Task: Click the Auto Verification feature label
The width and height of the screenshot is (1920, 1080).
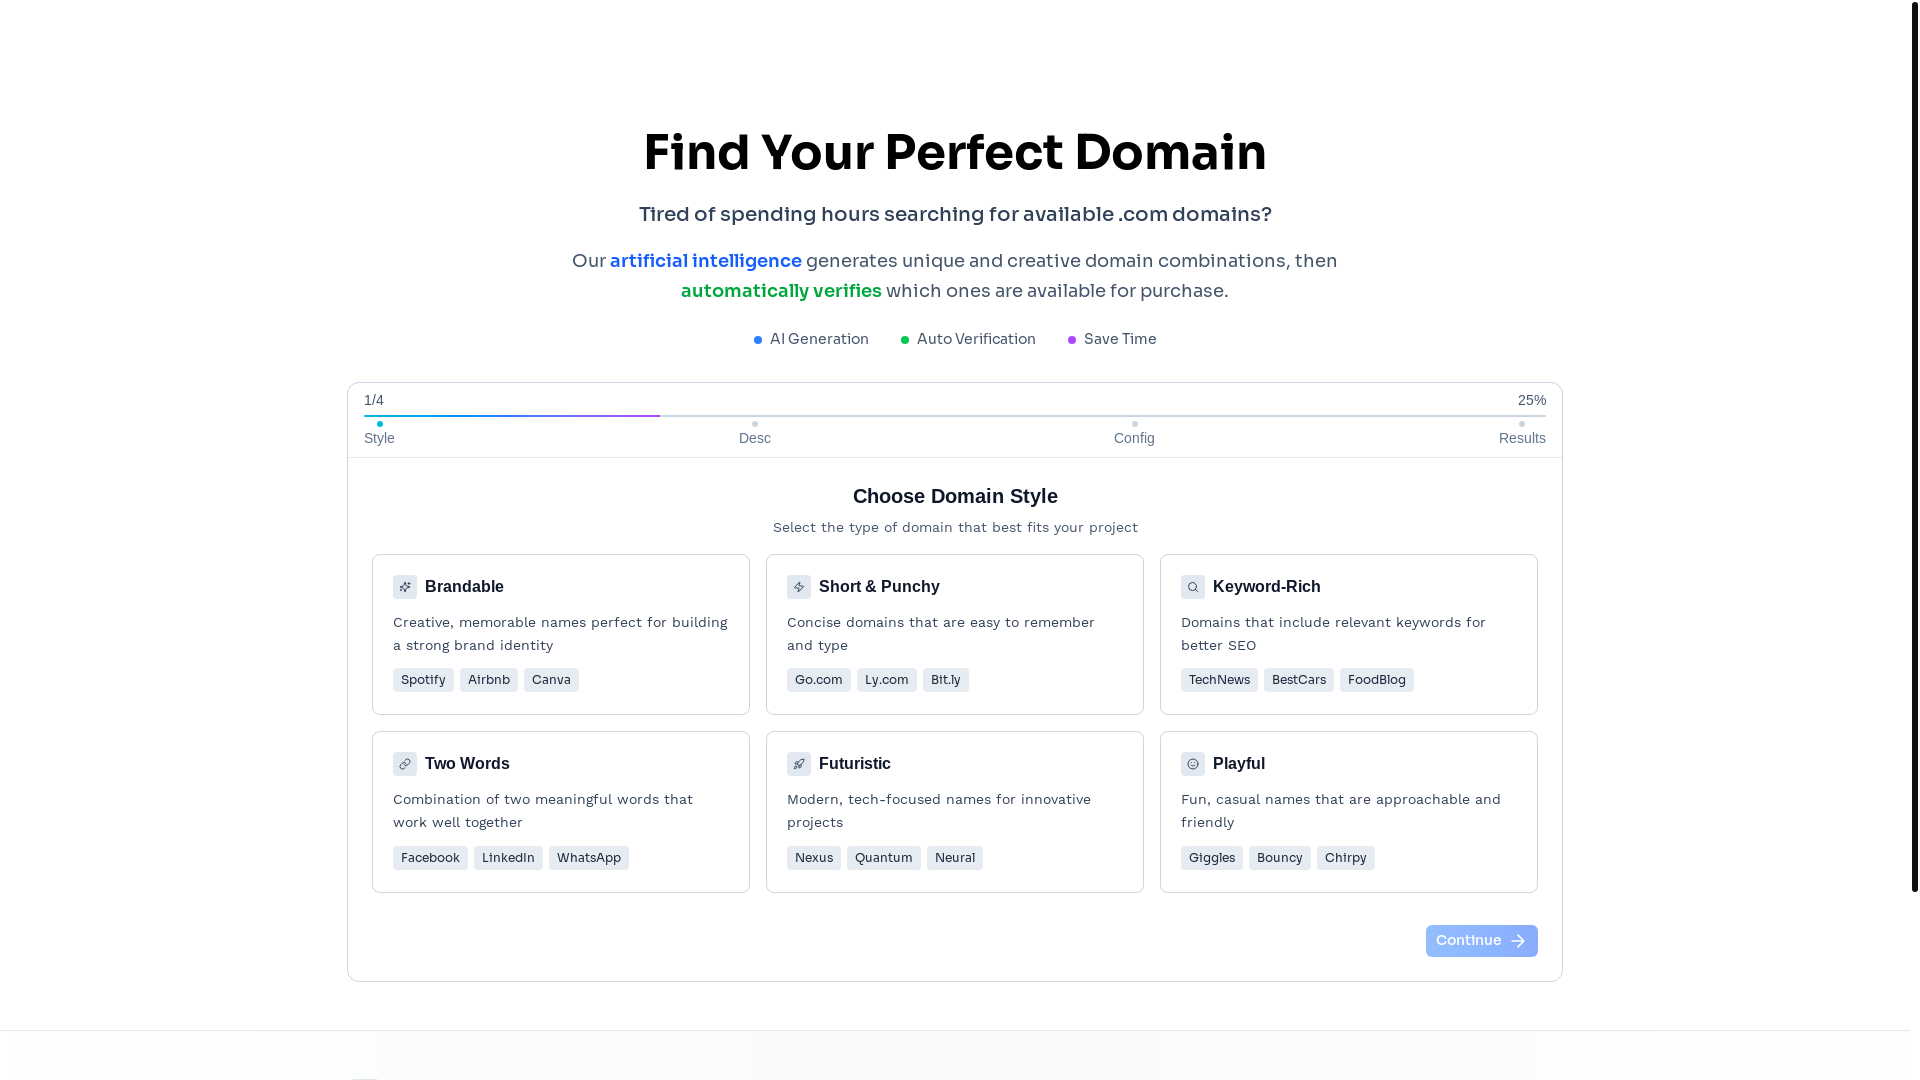Action: pos(976,339)
